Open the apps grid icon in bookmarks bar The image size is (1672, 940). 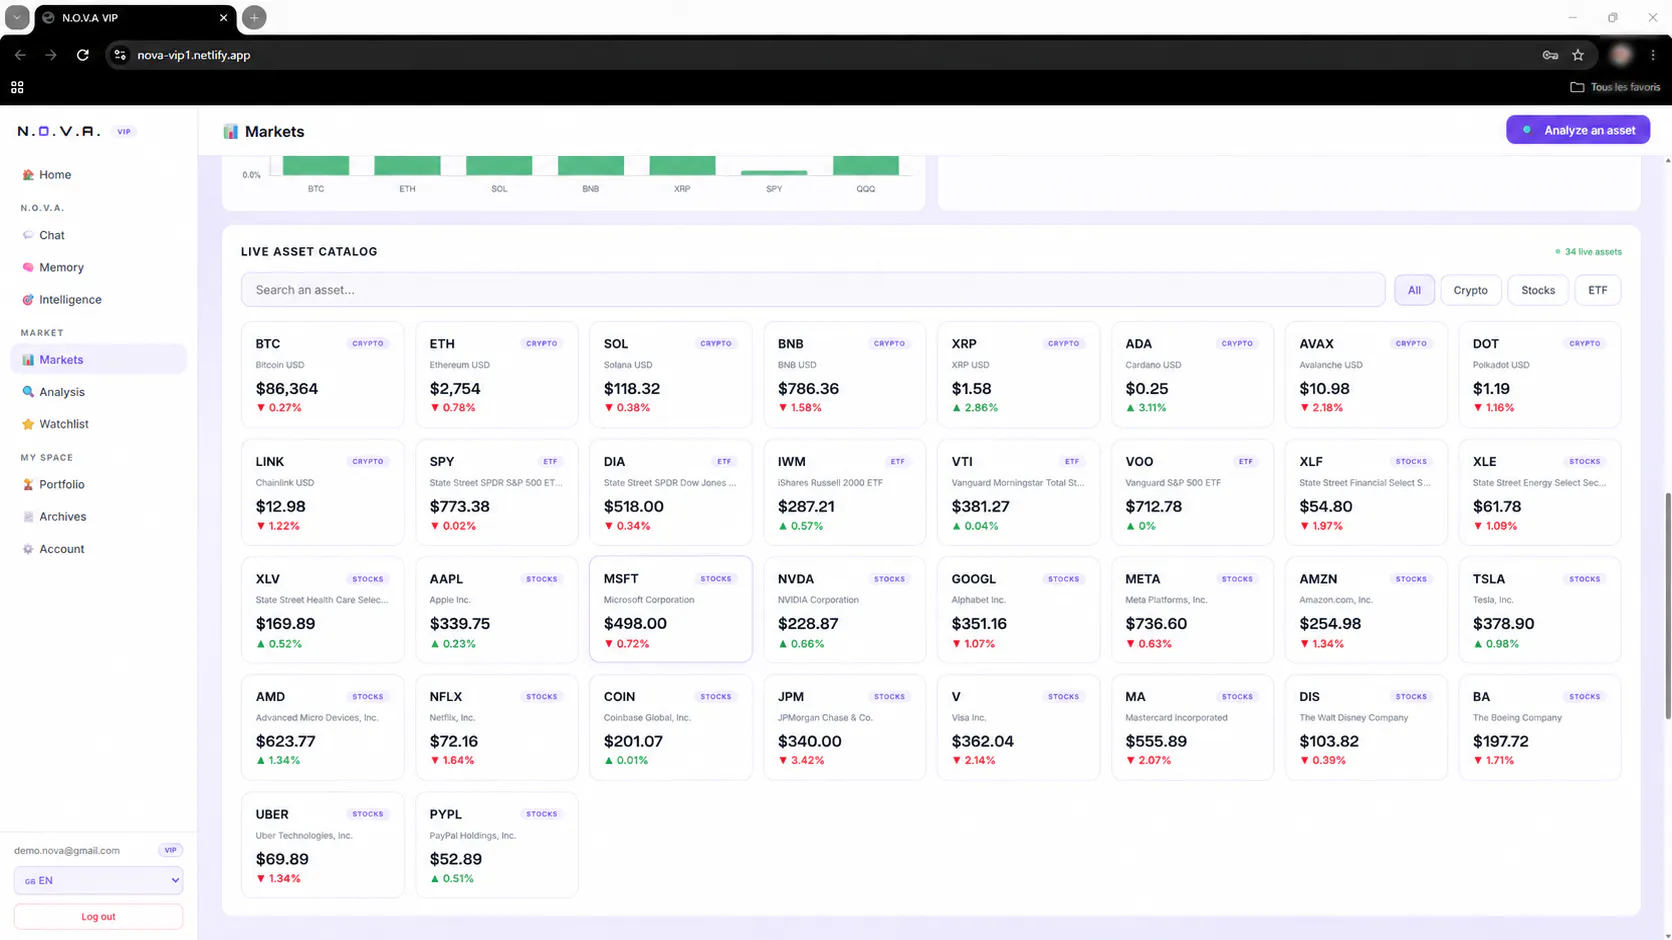17,87
